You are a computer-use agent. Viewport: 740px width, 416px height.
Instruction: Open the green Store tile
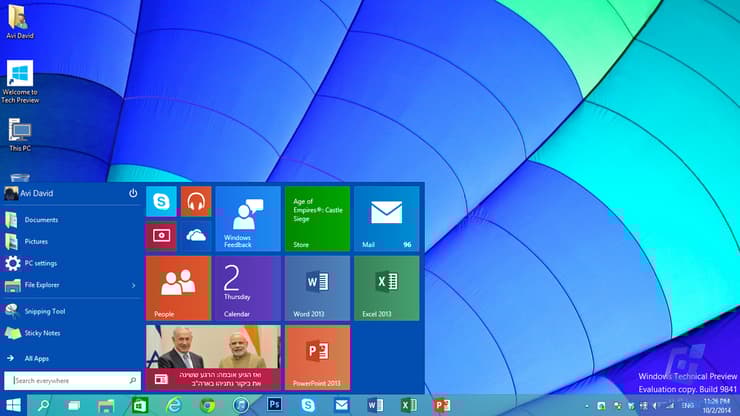(317, 219)
